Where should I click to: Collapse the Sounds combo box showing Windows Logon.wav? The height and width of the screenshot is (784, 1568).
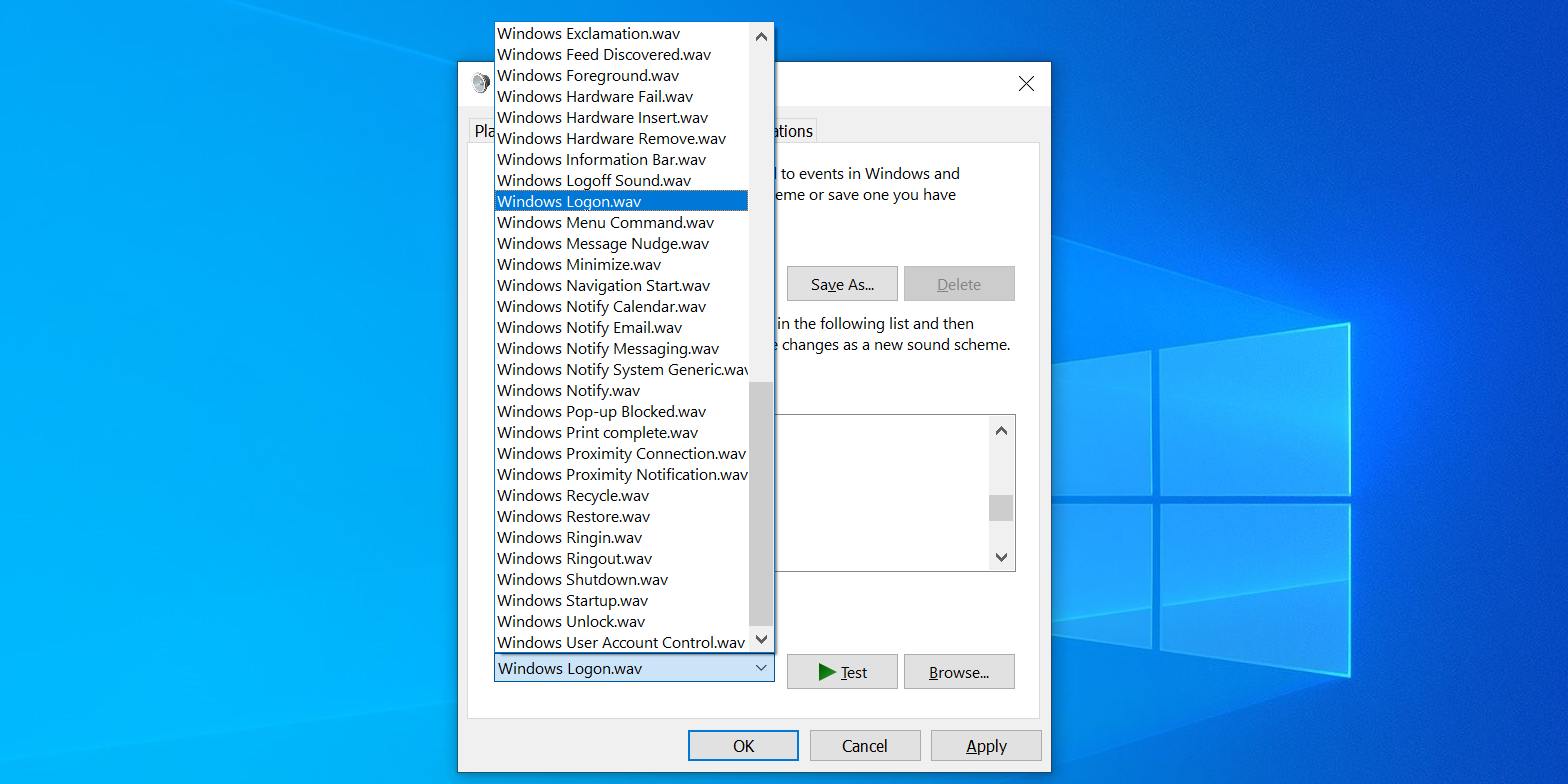634,668
